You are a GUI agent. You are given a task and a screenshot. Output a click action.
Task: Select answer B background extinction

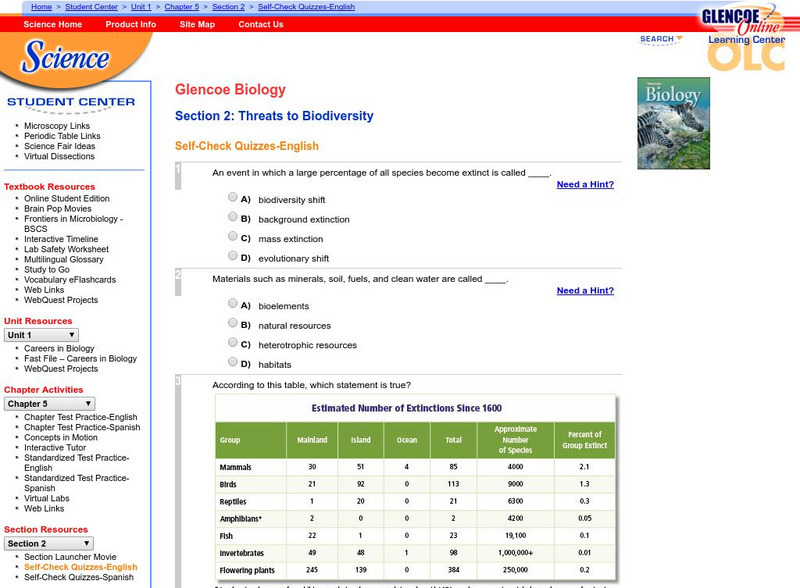click(x=233, y=216)
